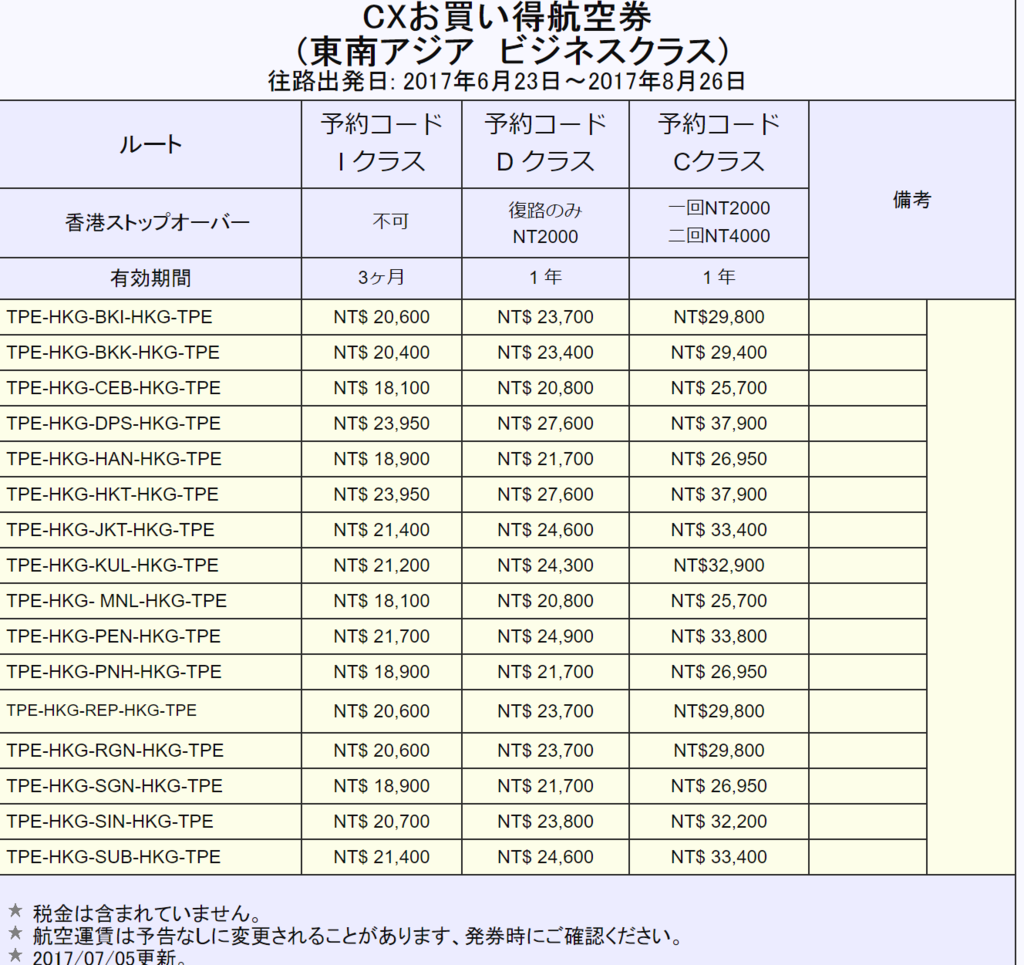Click the note about fares changing without notice
This screenshot has width=1024, height=965.
point(357,936)
